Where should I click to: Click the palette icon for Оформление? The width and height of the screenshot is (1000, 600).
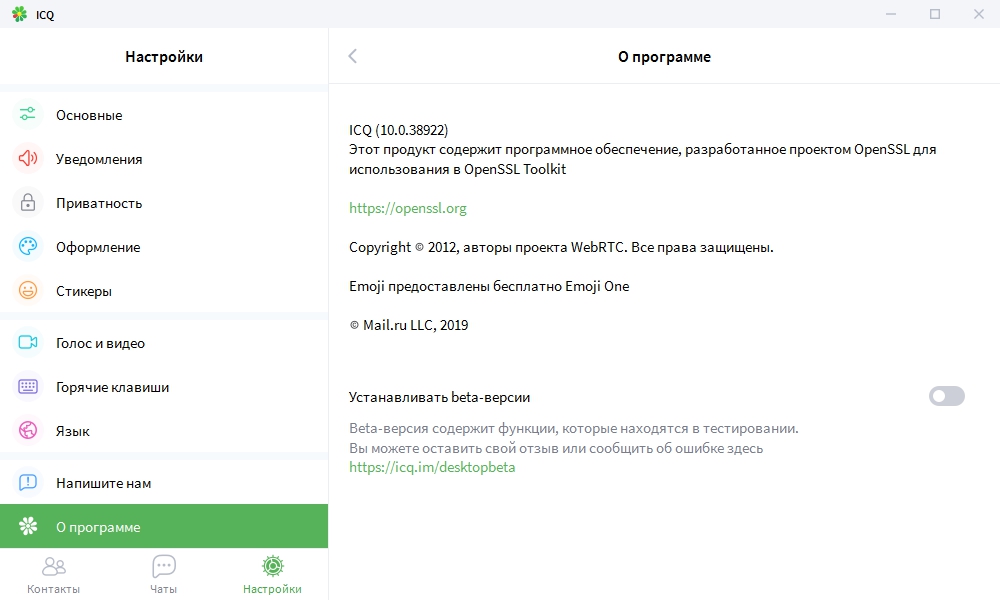27,247
